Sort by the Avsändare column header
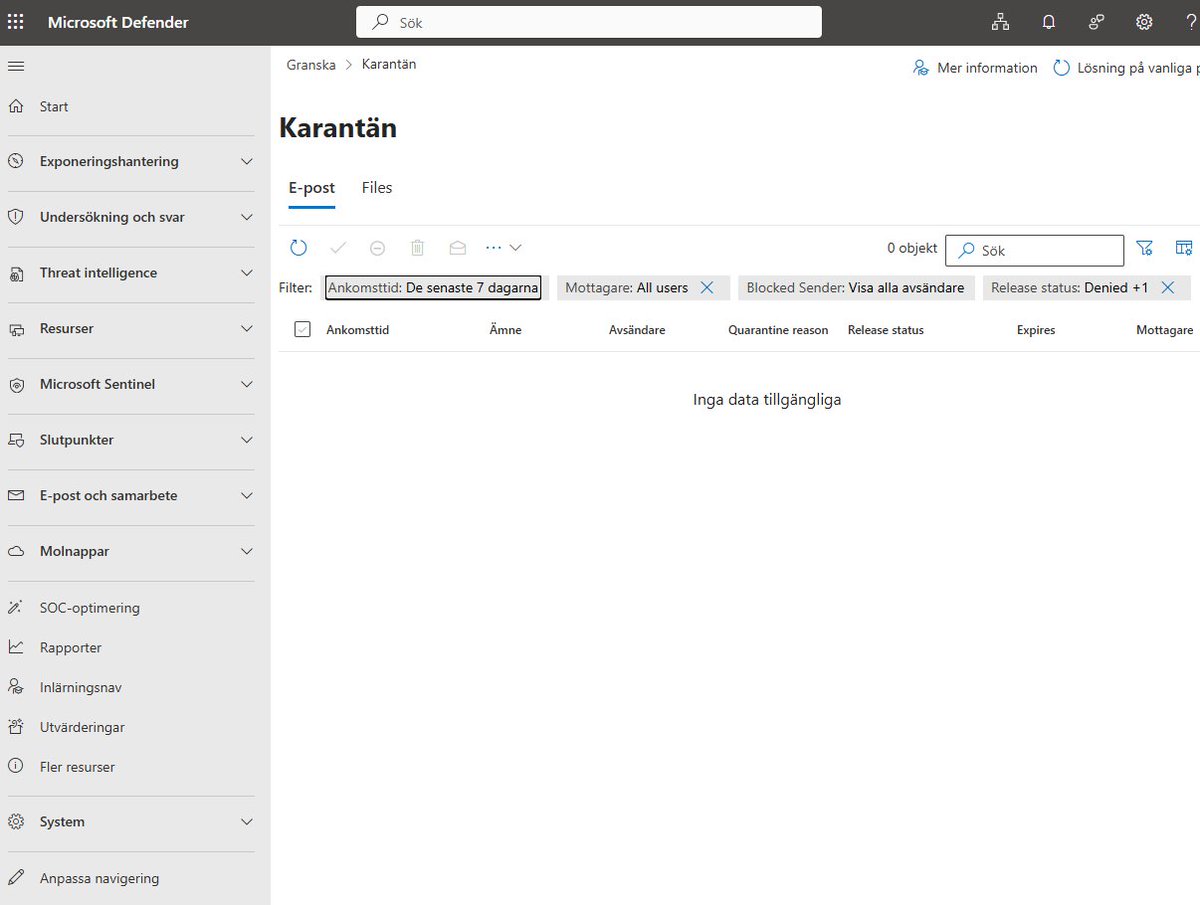Screen dimensions: 1200x905 [x=637, y=330]
